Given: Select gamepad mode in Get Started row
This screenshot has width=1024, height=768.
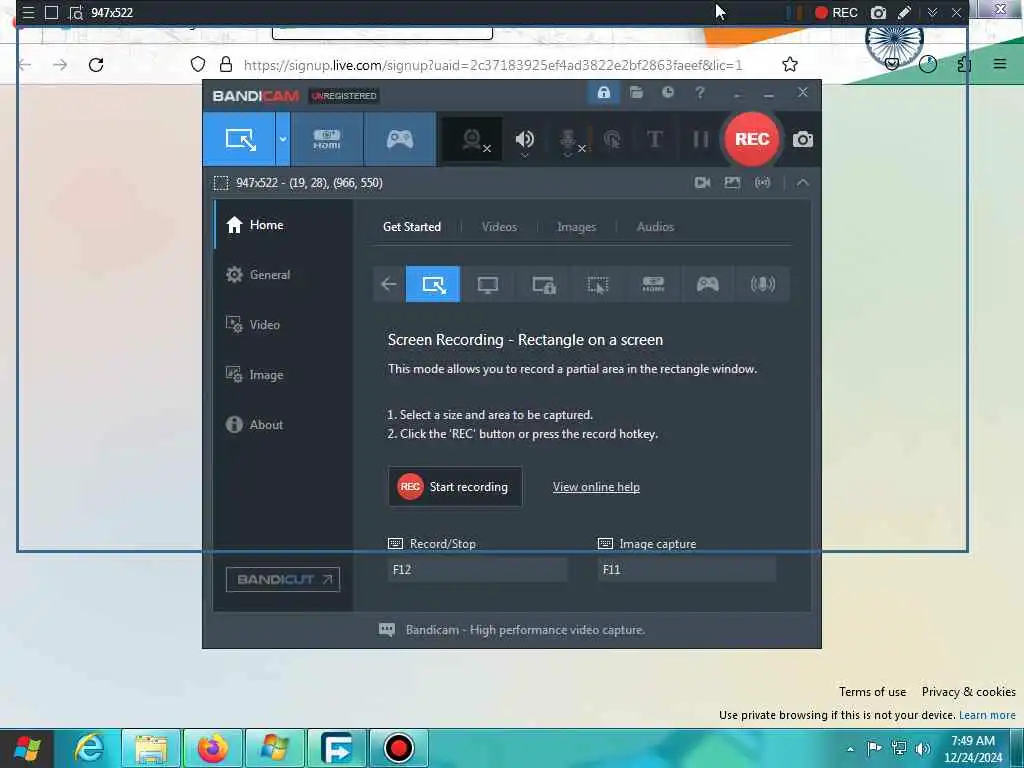Looking at the screenshot, I should click(x=707, y=284).
